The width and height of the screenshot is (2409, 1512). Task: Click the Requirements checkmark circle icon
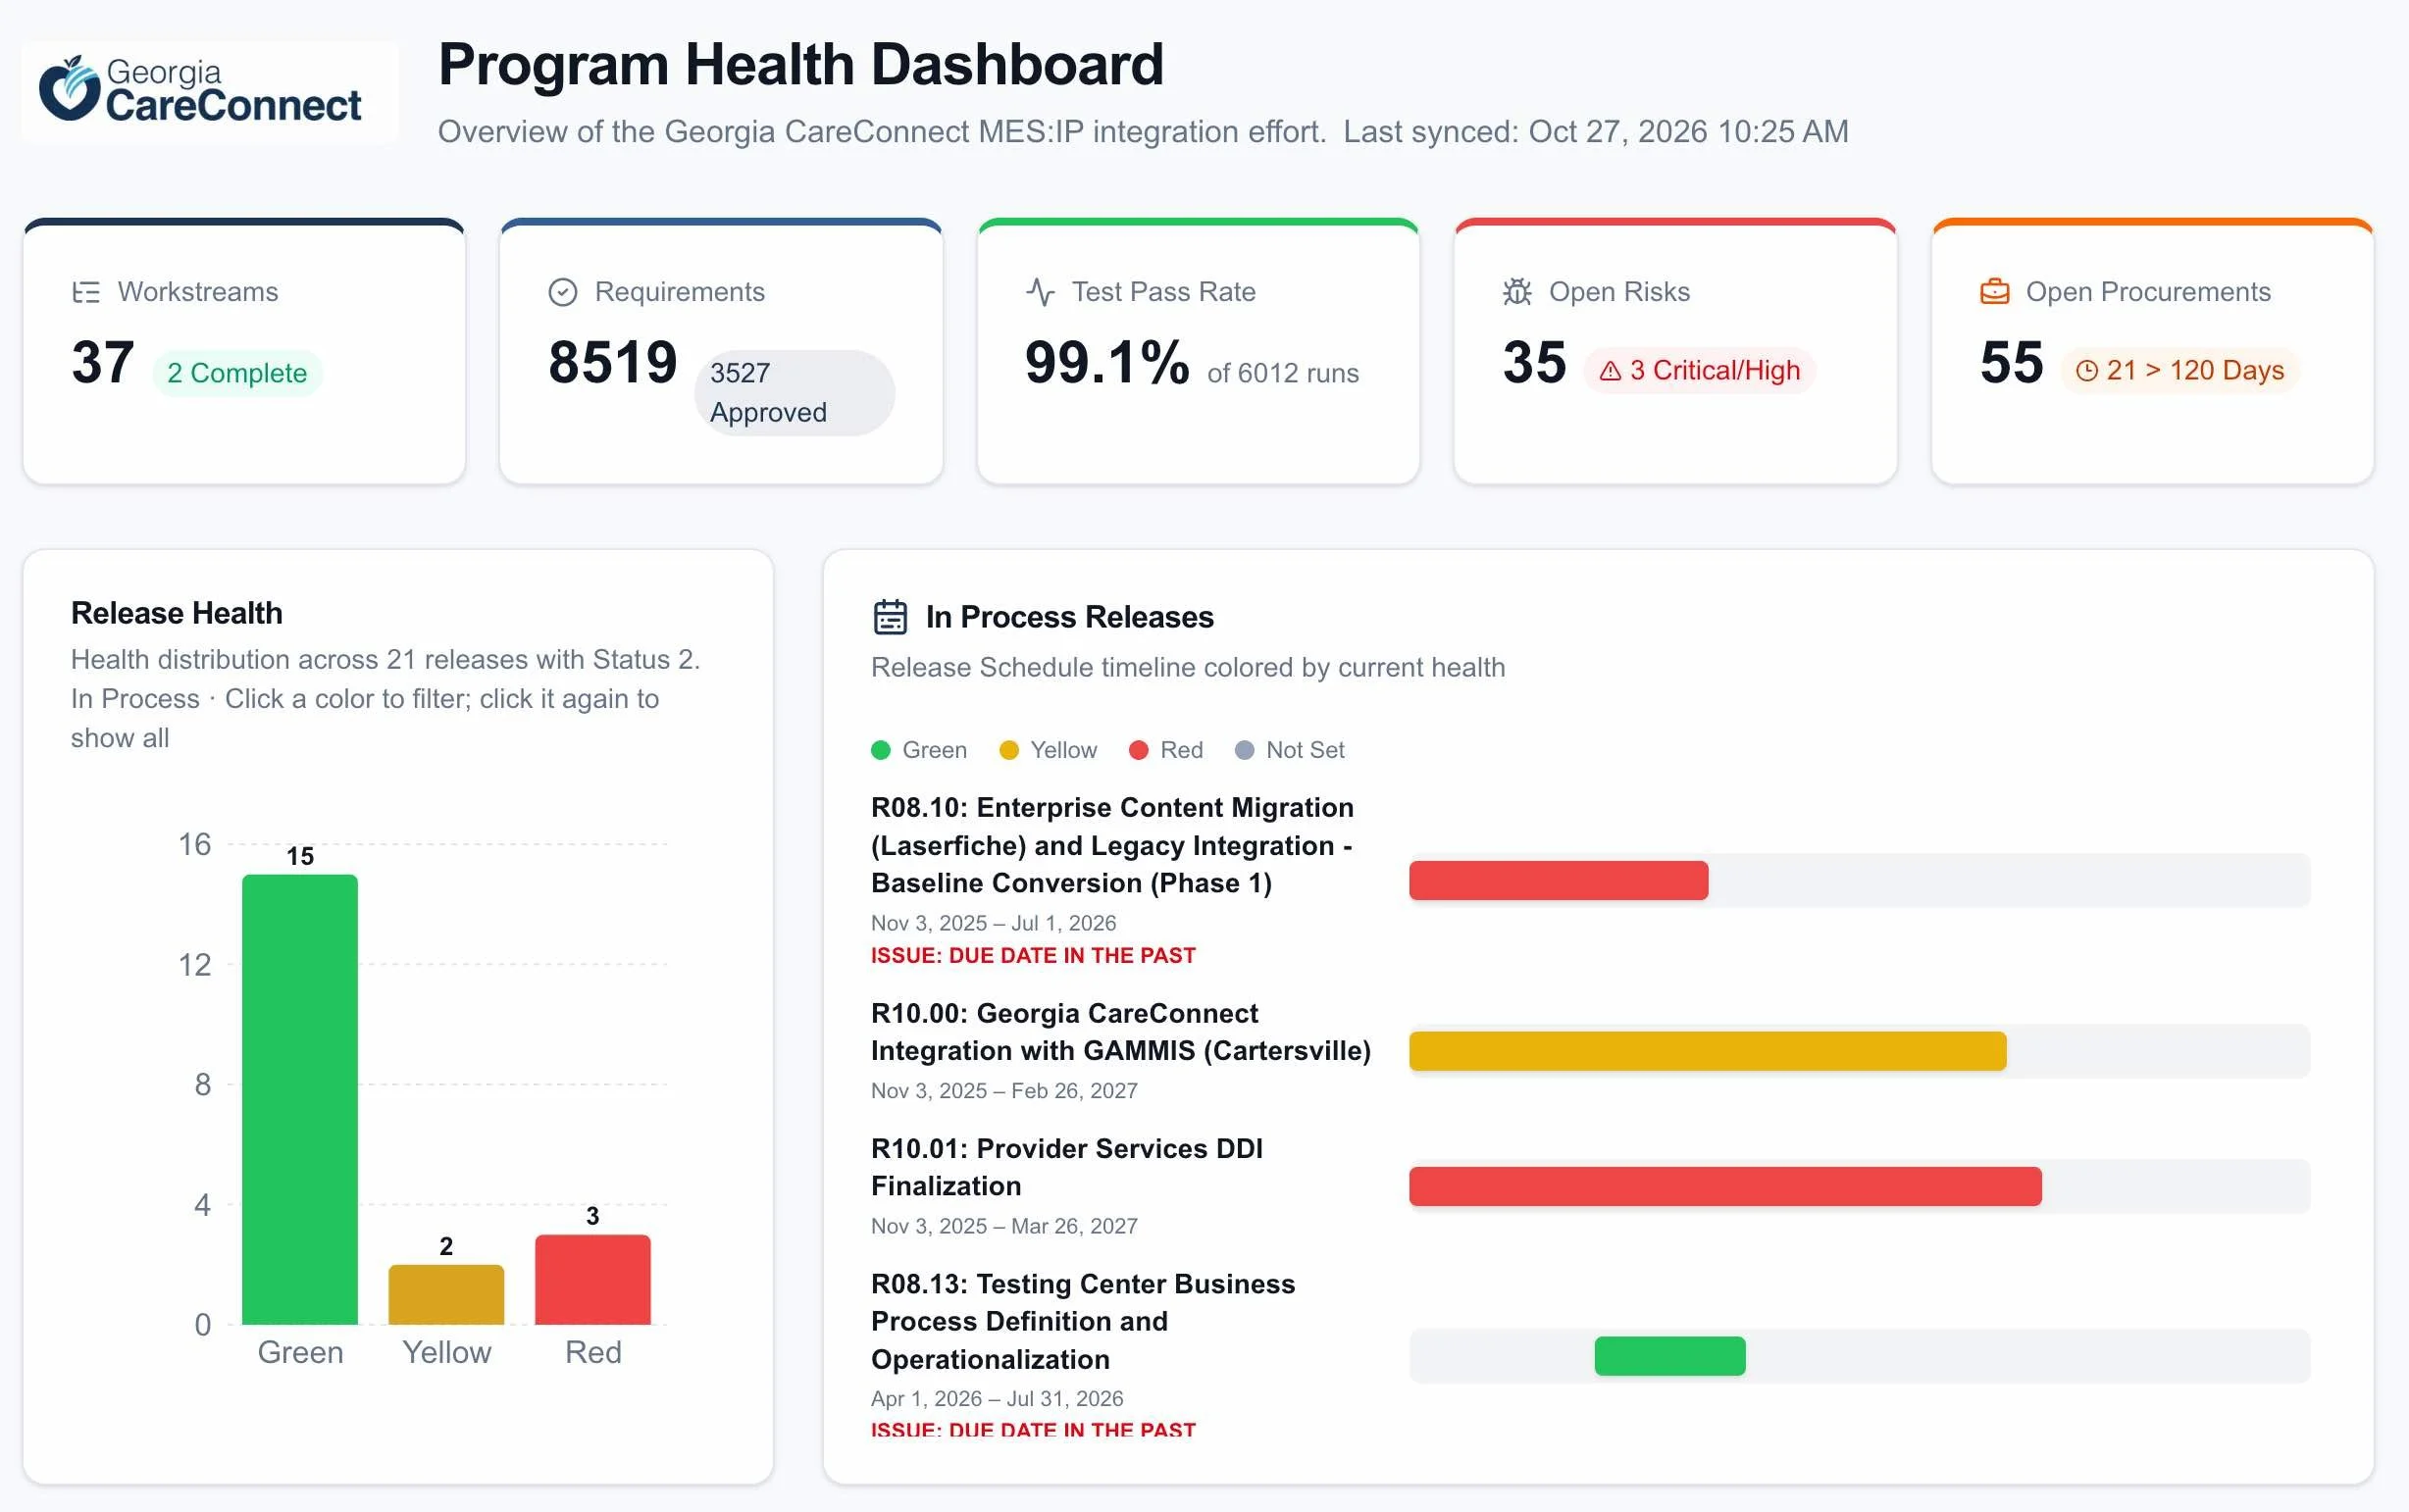[563, 292]
